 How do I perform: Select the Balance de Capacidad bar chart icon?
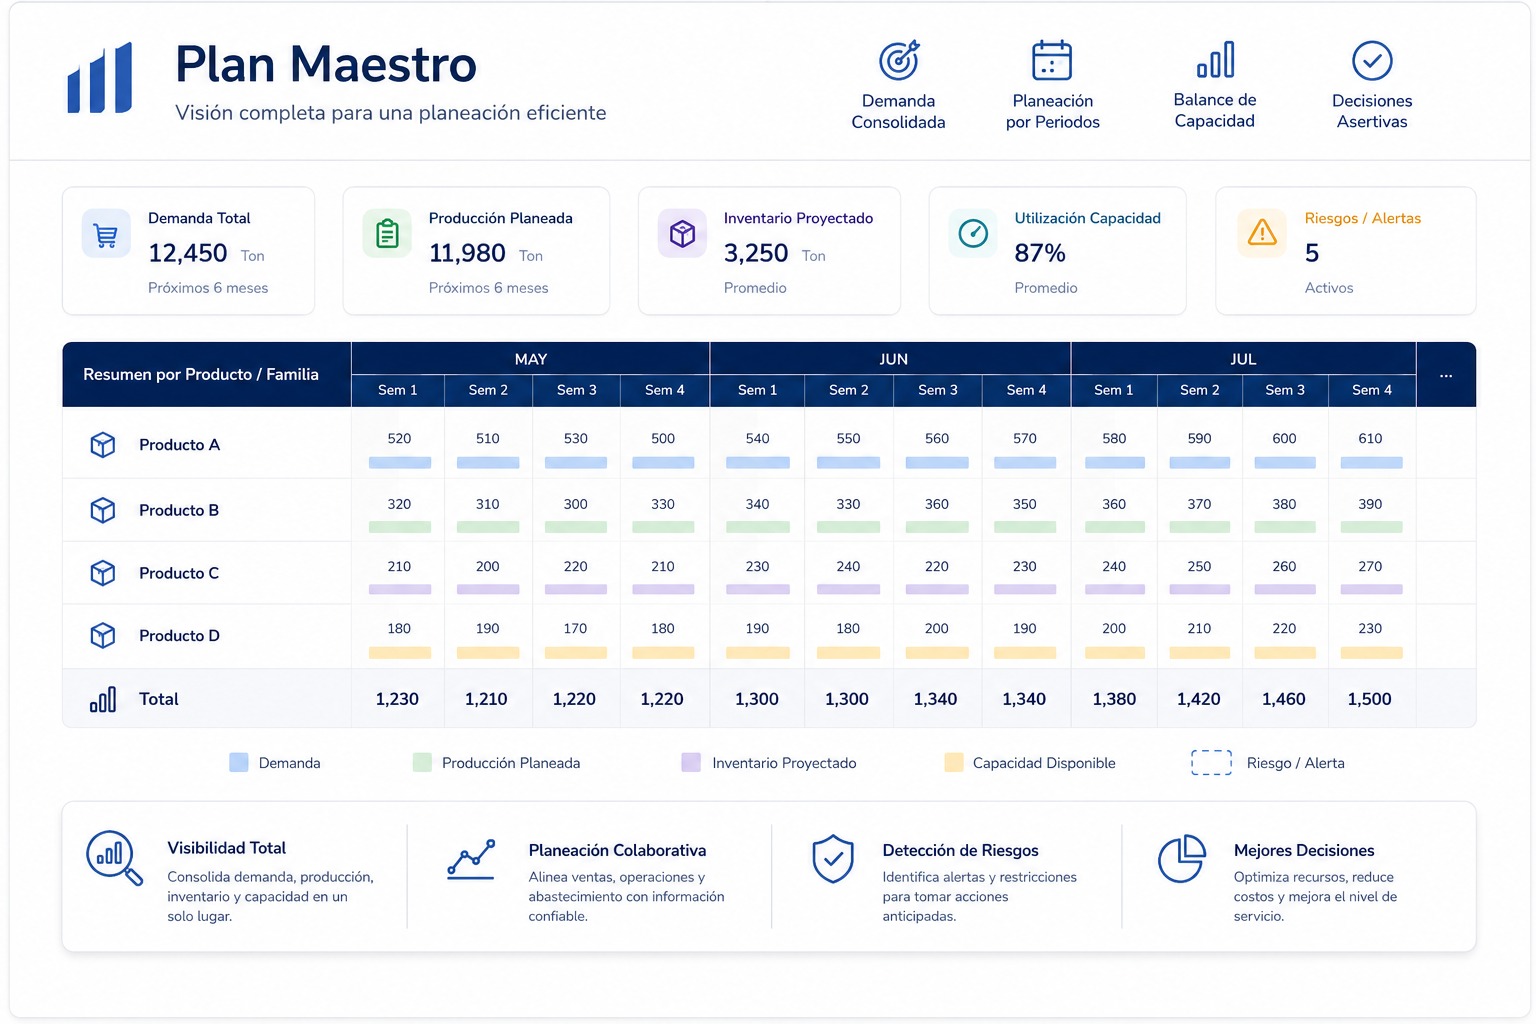[x=1215, y=60]
